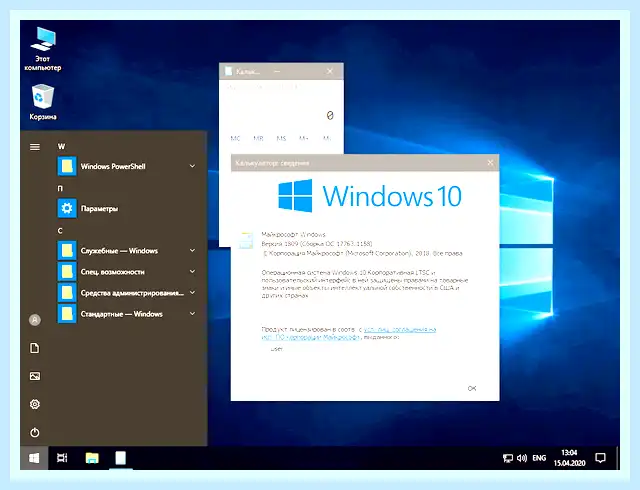Click the calculator taskbar app icon
The width and height of the screenshot is (640, 490).
click(x=120, y=458)
